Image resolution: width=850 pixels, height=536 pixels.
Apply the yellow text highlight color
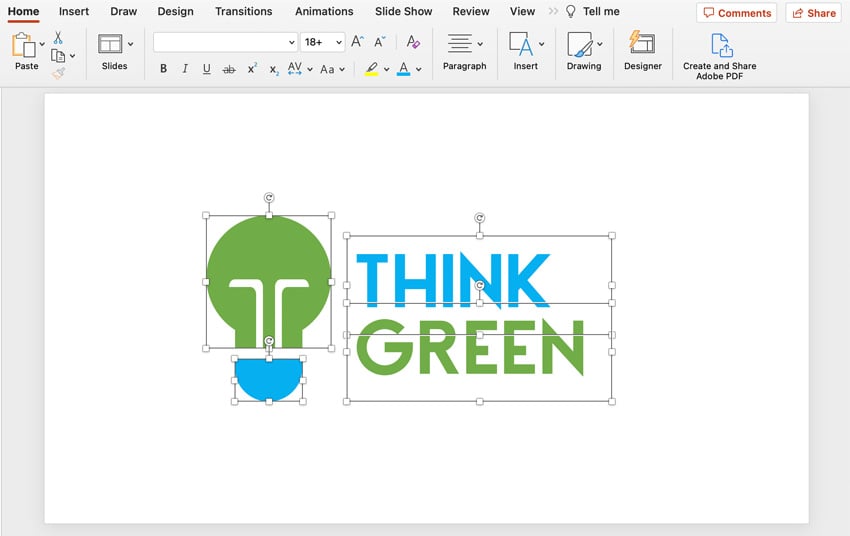click(x=372, y=69)
